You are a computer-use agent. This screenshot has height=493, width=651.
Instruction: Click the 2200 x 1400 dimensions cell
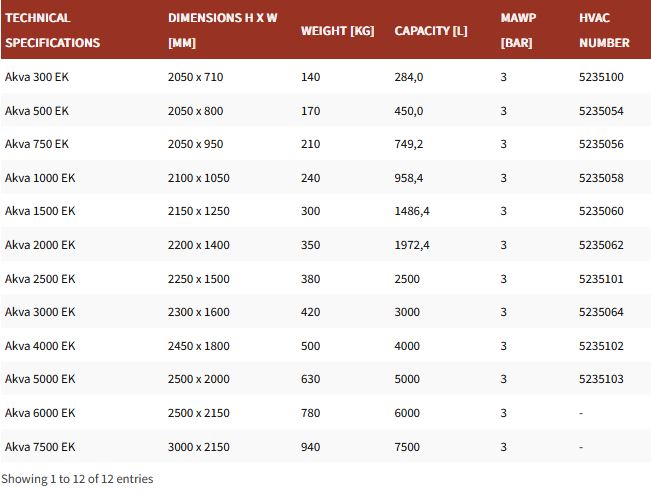click(199, 245)
